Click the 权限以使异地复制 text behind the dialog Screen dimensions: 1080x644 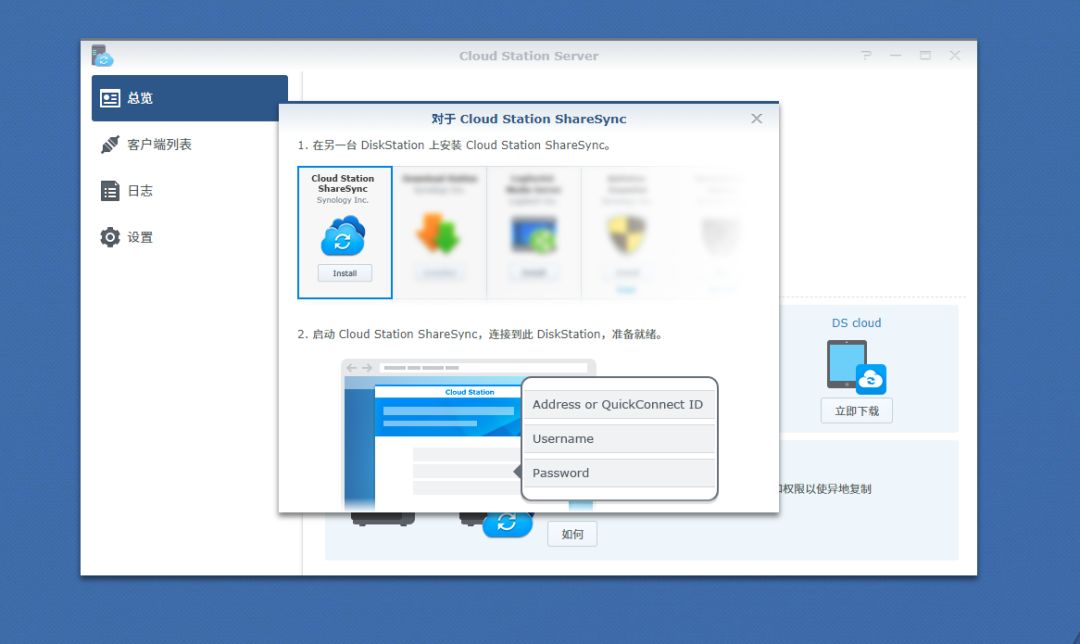826,489
